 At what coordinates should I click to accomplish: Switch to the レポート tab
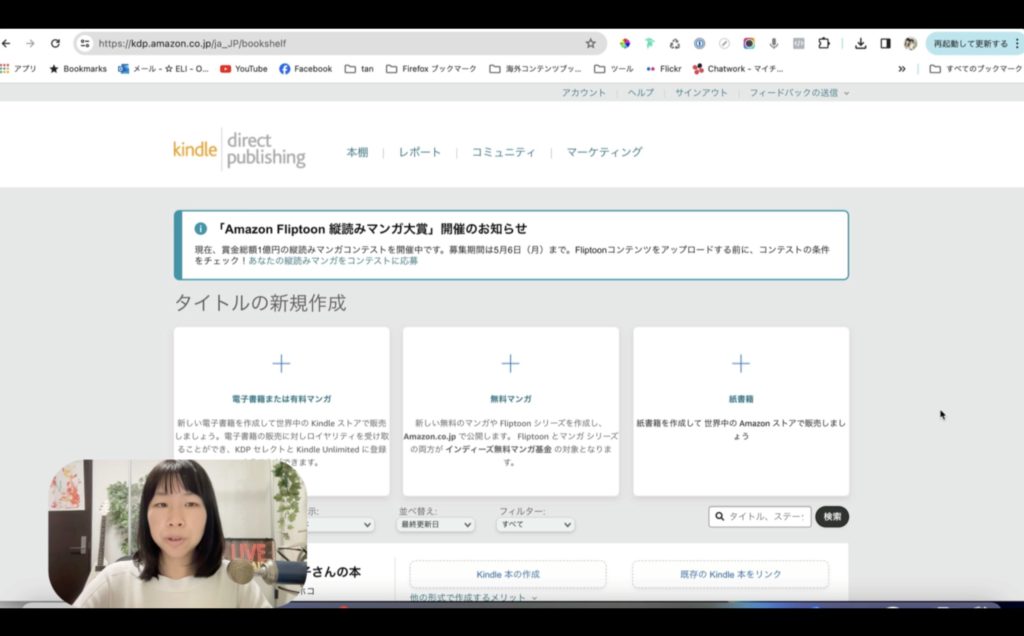pos(420,152)
